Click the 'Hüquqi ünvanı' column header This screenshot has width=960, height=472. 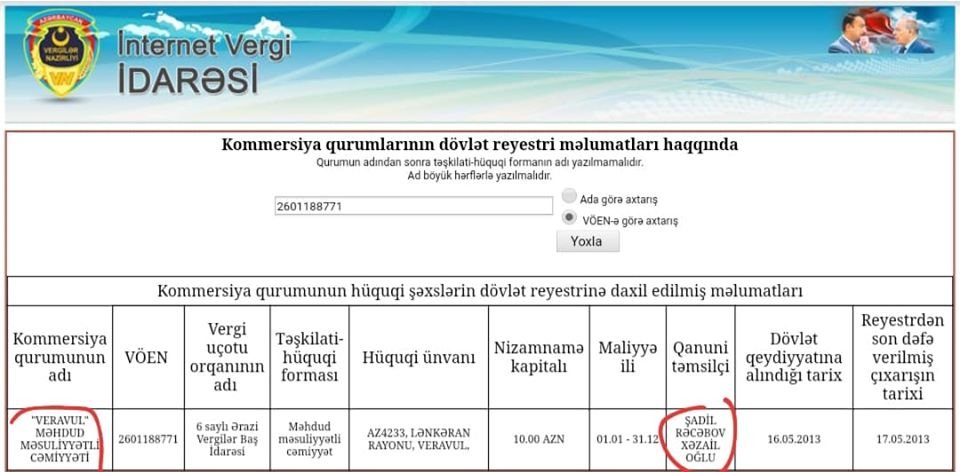[419, 357]
